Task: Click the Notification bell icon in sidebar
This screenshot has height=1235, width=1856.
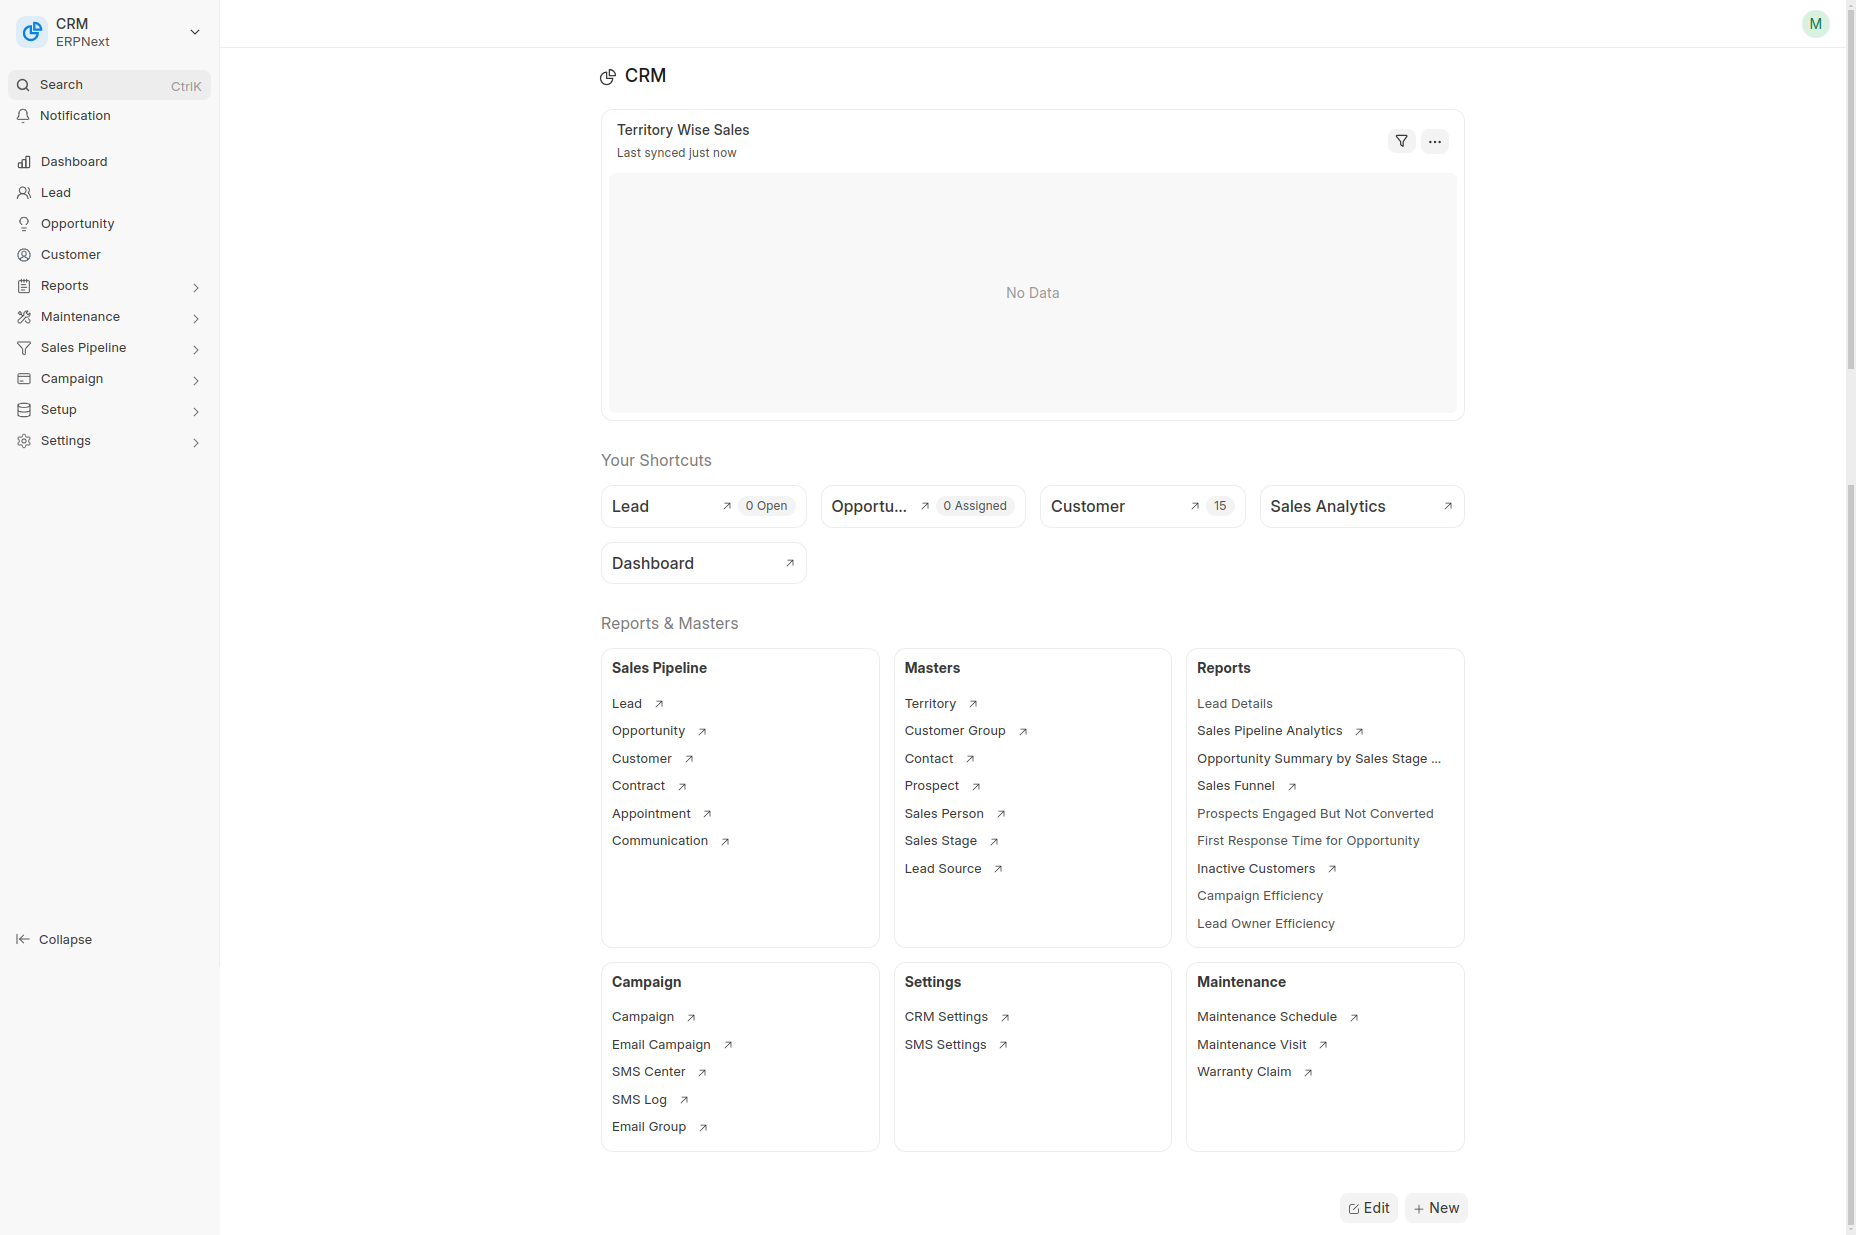Action: 24,116
